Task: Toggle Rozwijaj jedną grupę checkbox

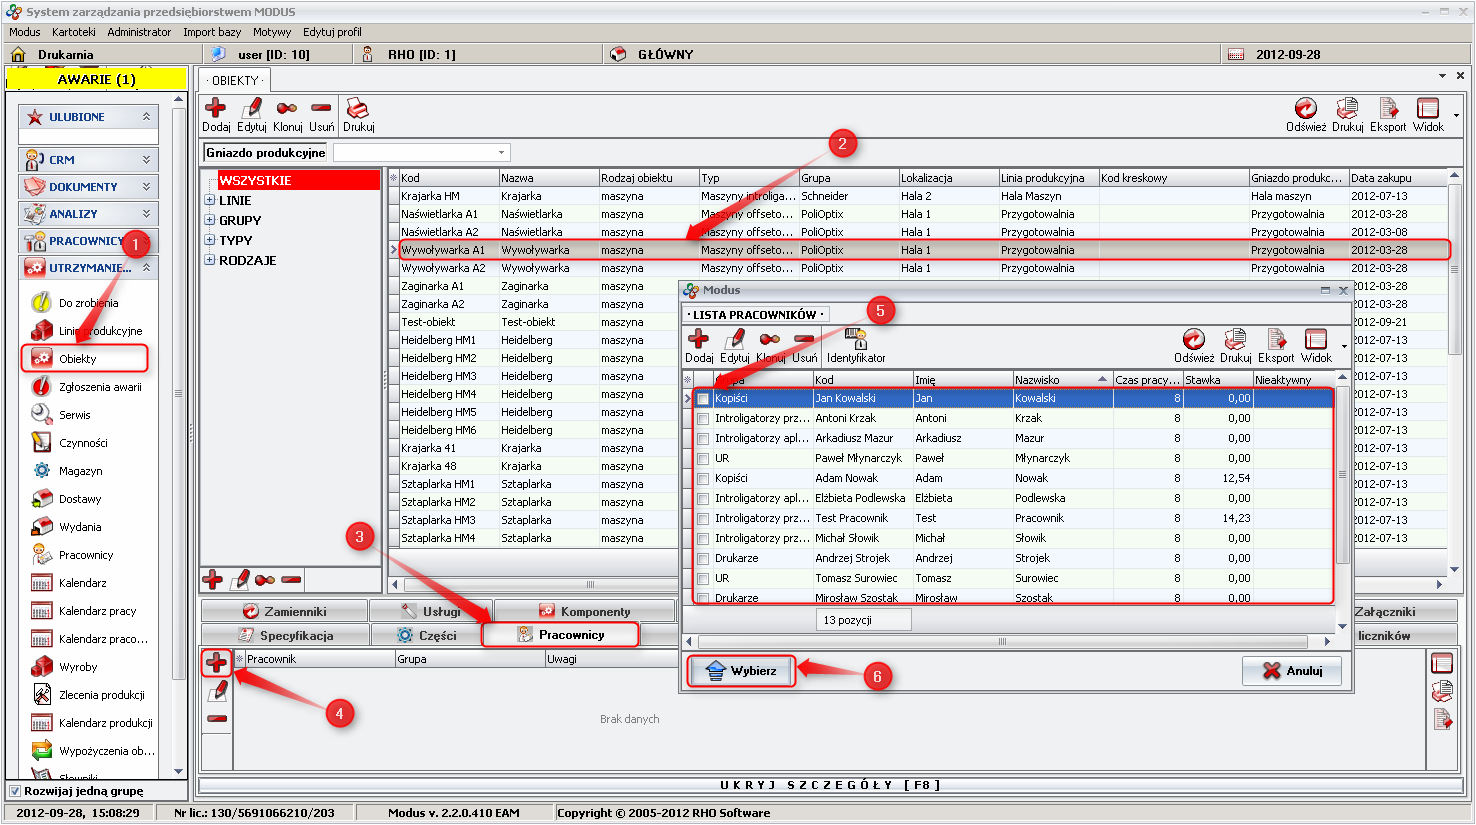Action: (15, 791)
